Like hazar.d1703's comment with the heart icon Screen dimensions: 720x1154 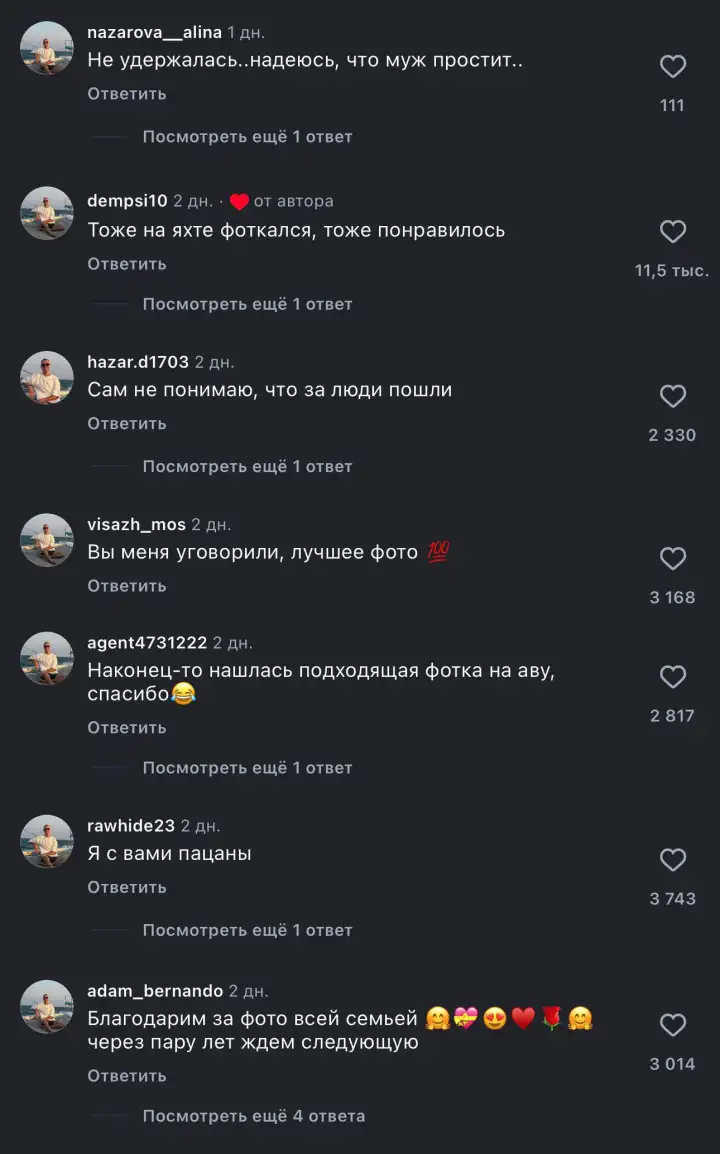pyautogui.click(x=673, y=395)
